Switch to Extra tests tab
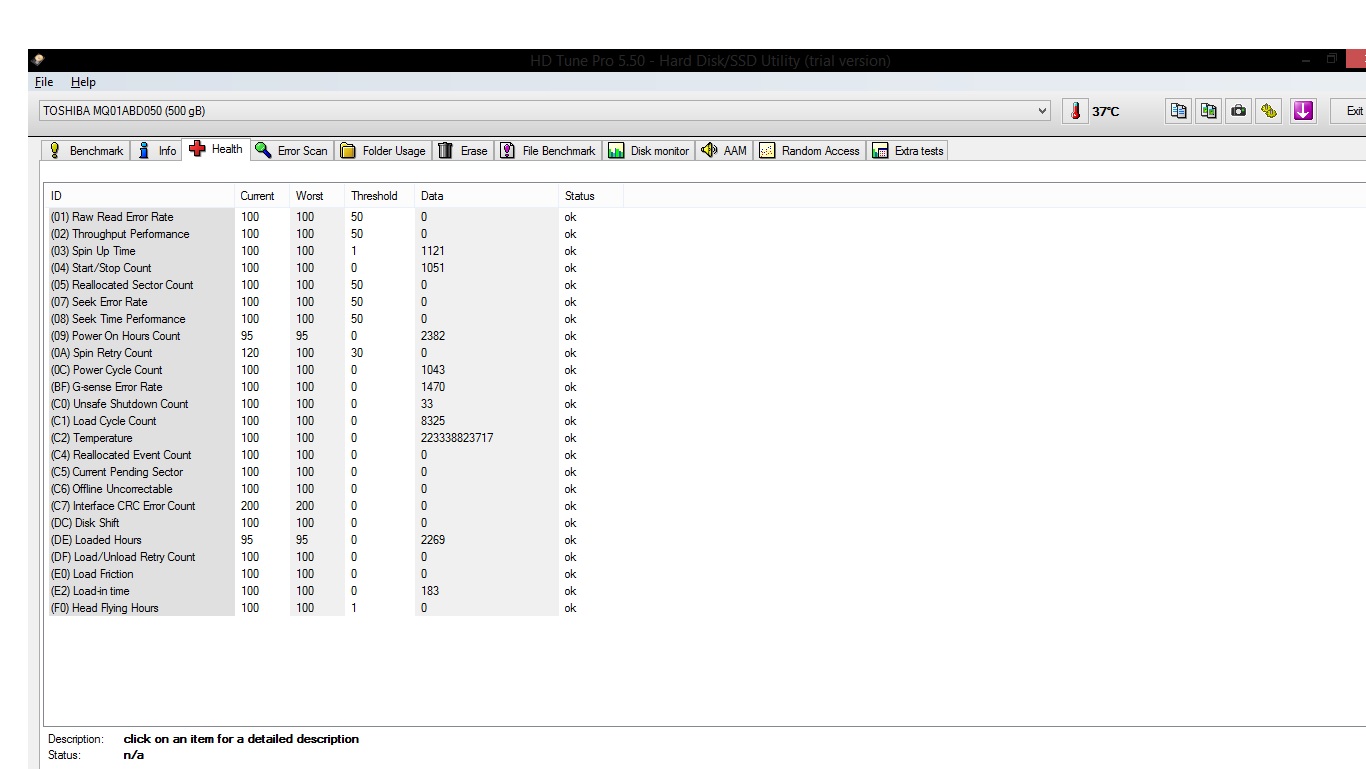The image size is (1366, 769). (x=908, y=151)
